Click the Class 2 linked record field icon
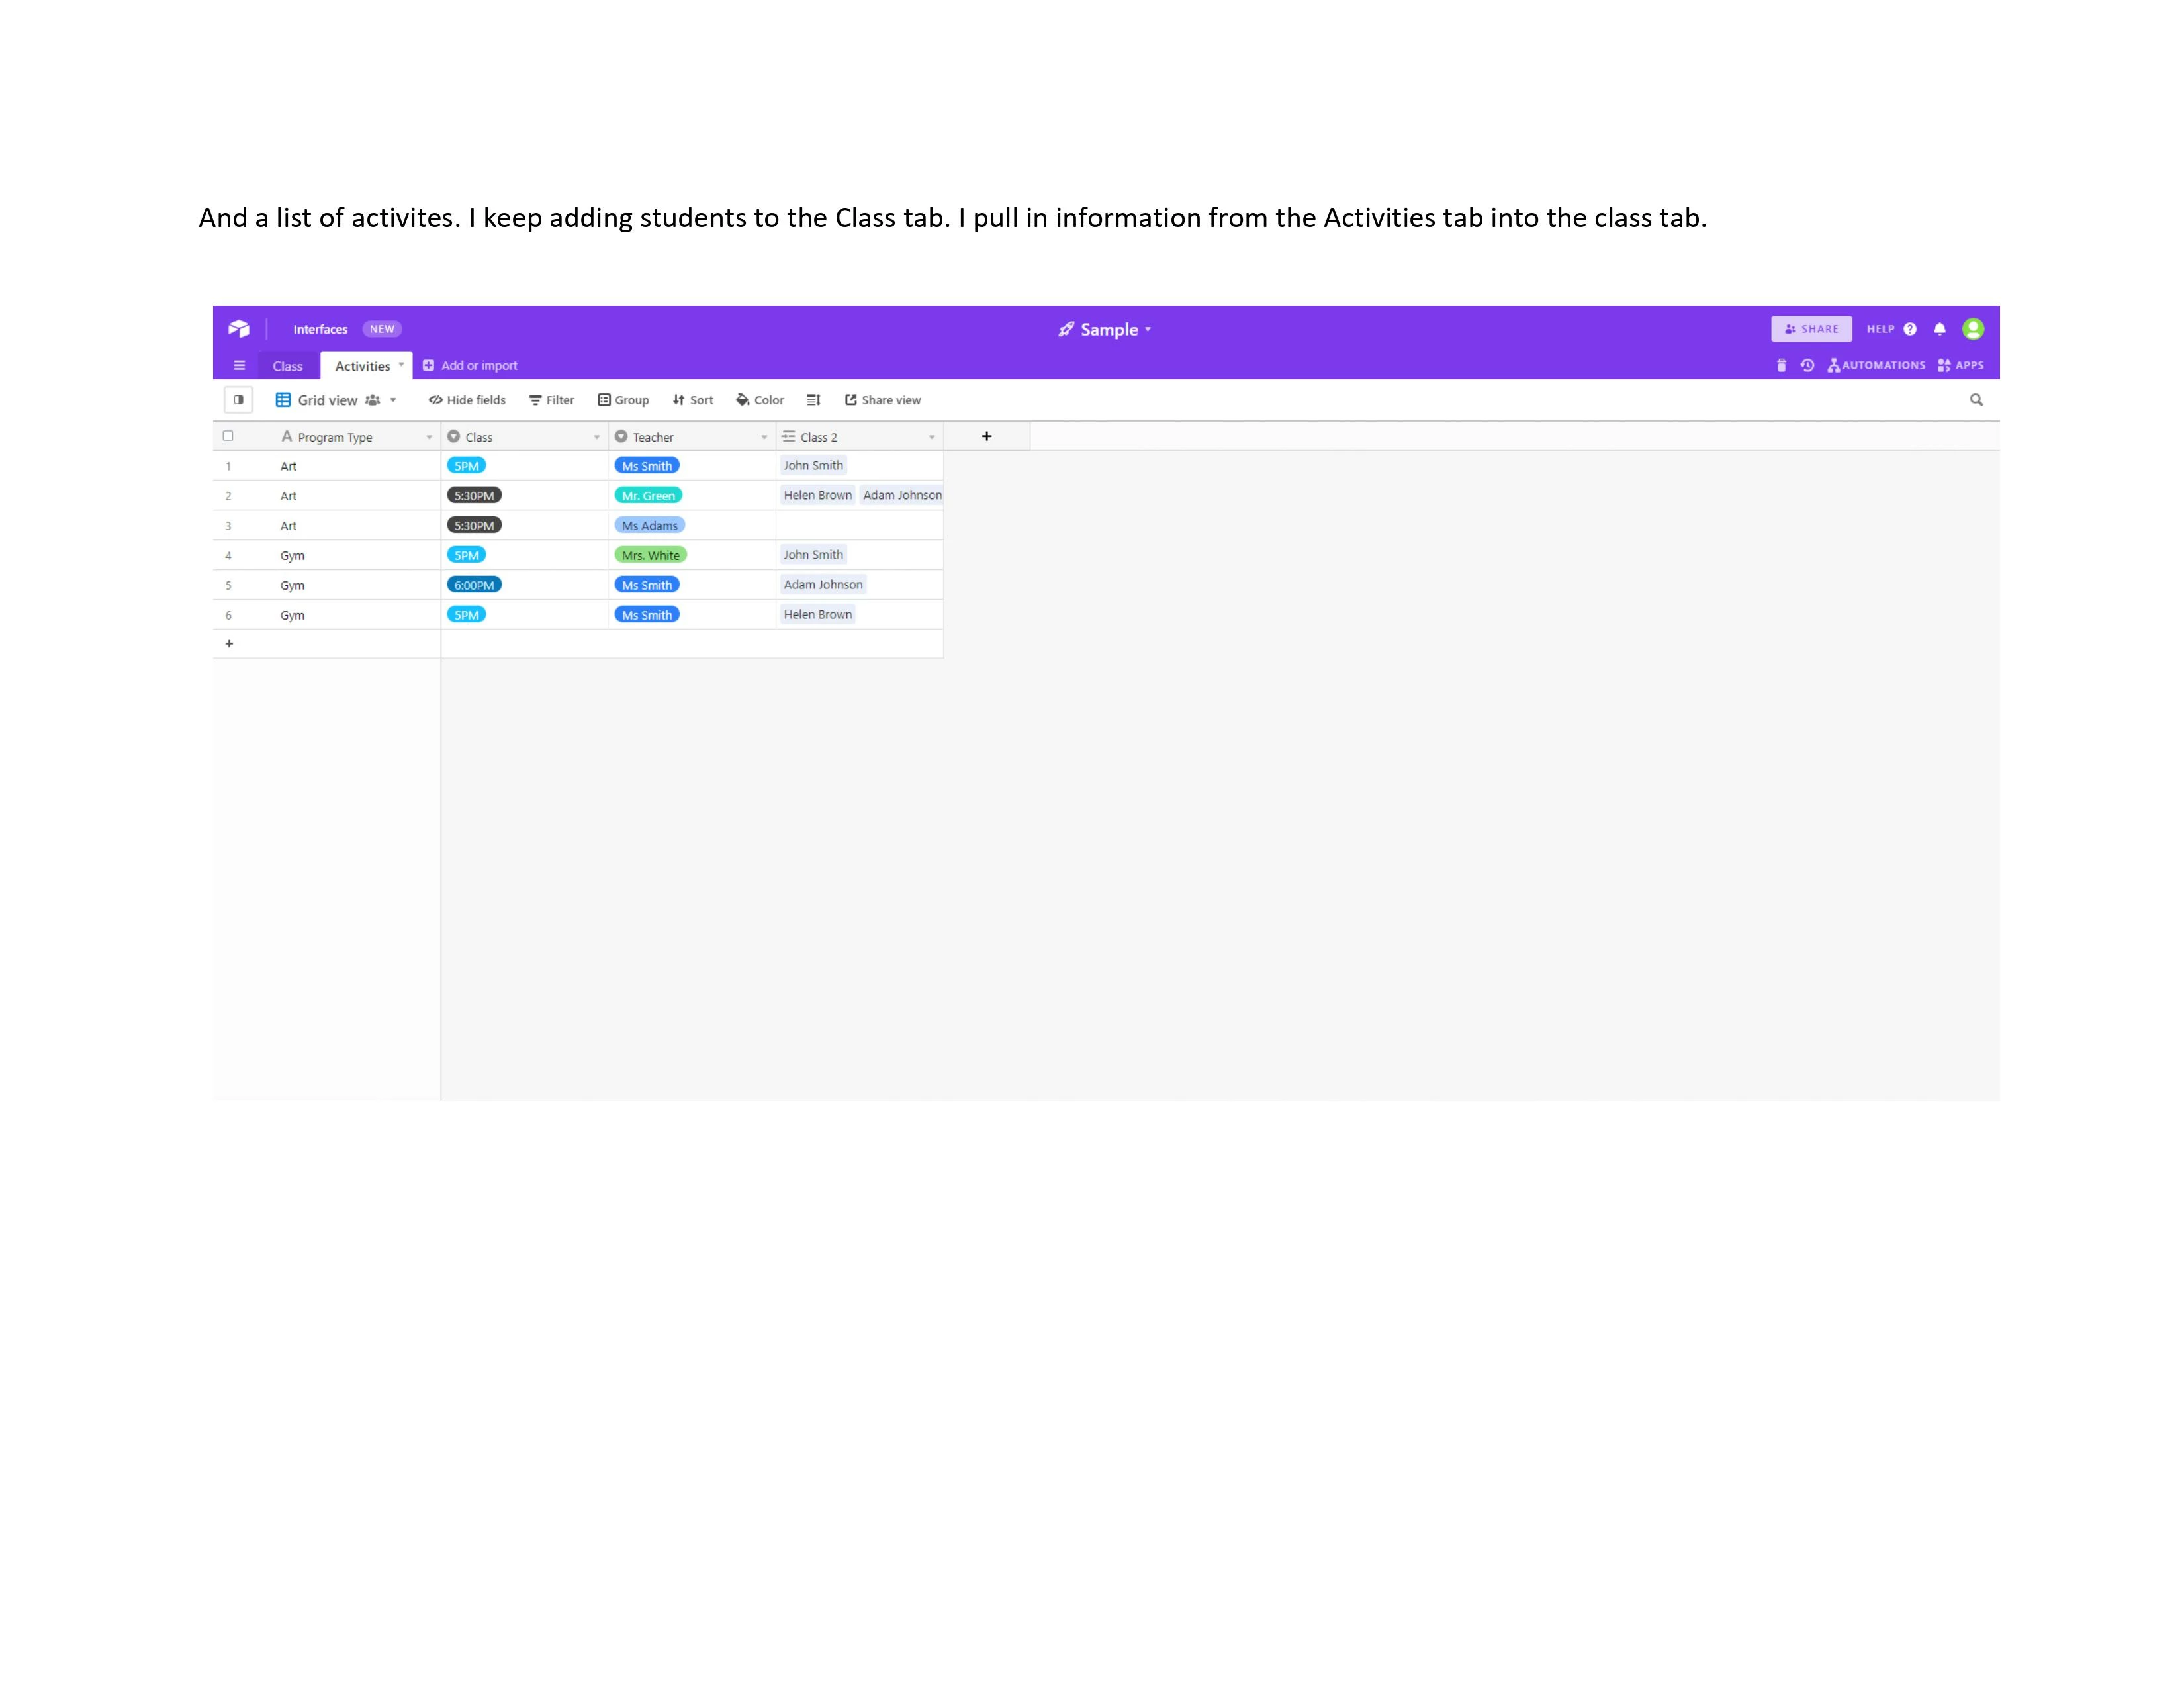 click(x=788, y=436)
